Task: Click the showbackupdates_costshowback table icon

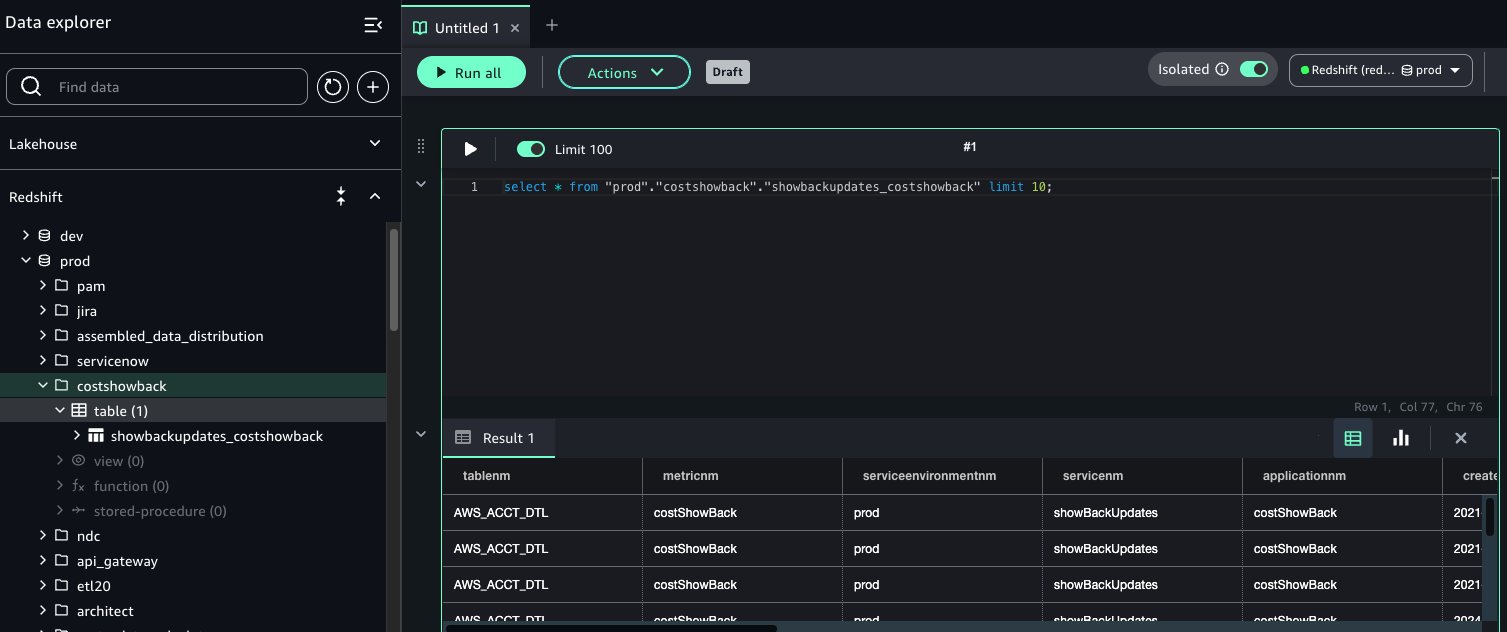Action: click(96, 436)
